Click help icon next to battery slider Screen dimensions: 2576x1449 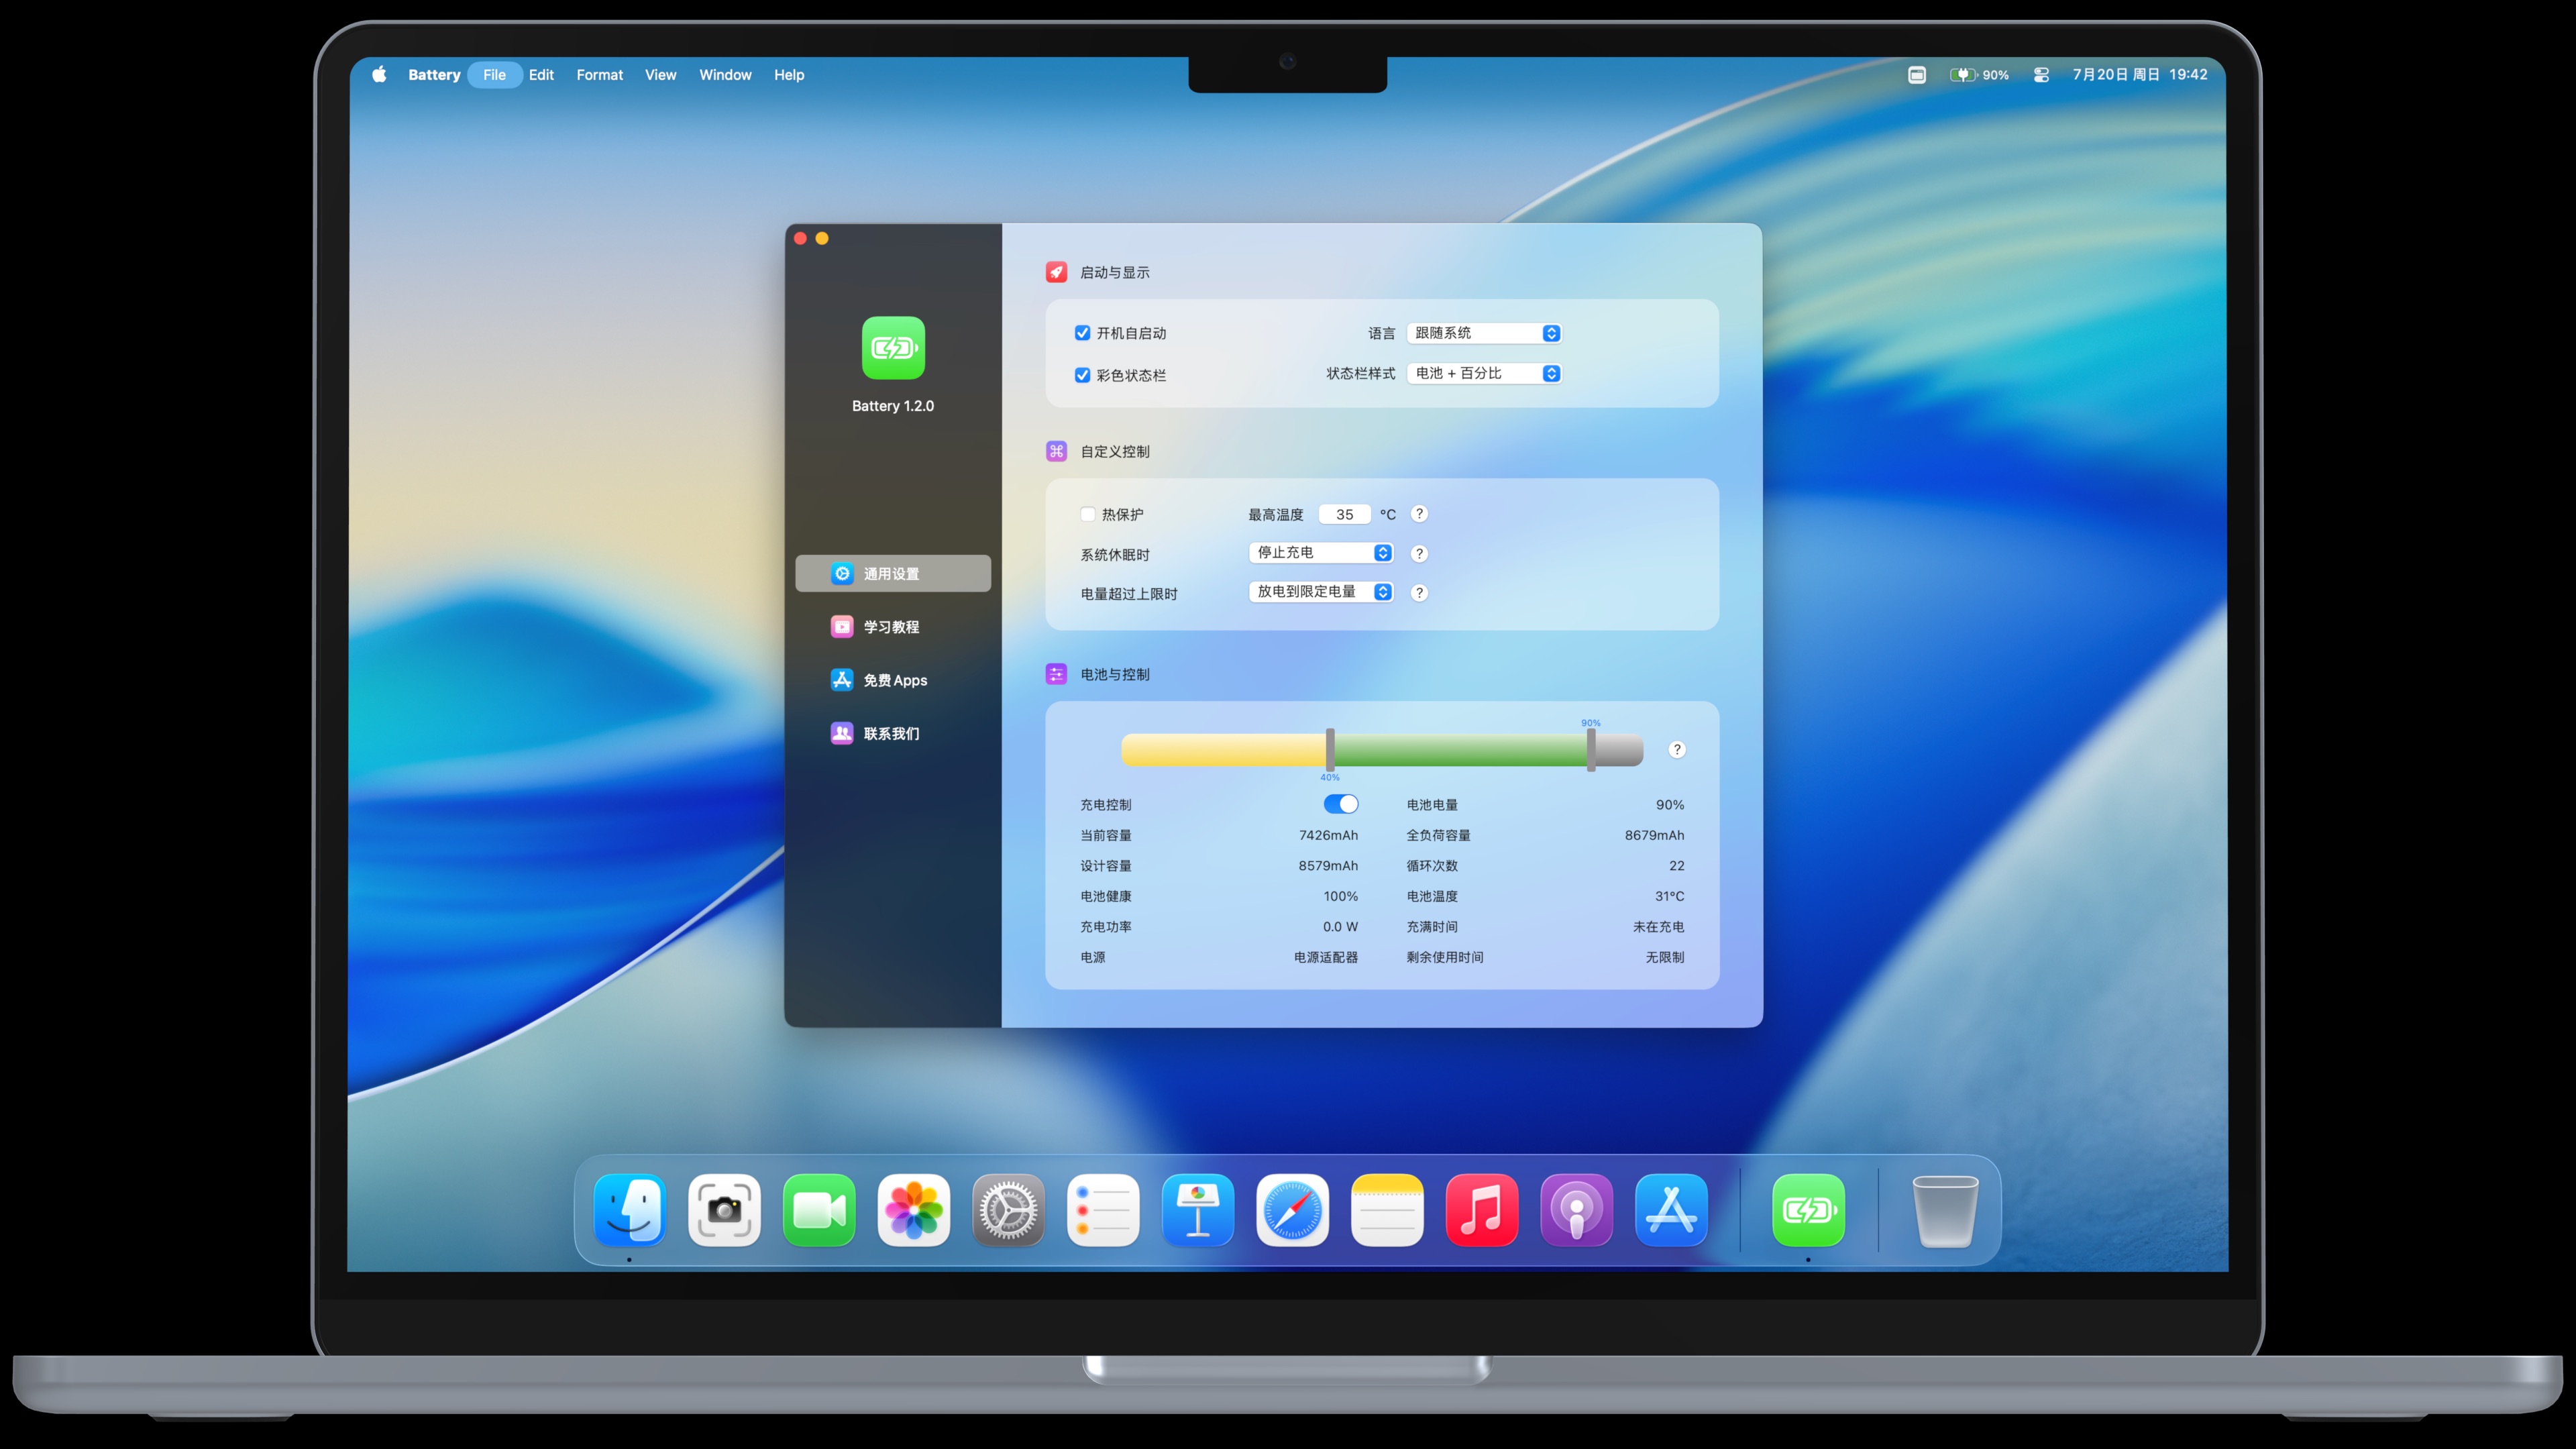point(1677,750)
